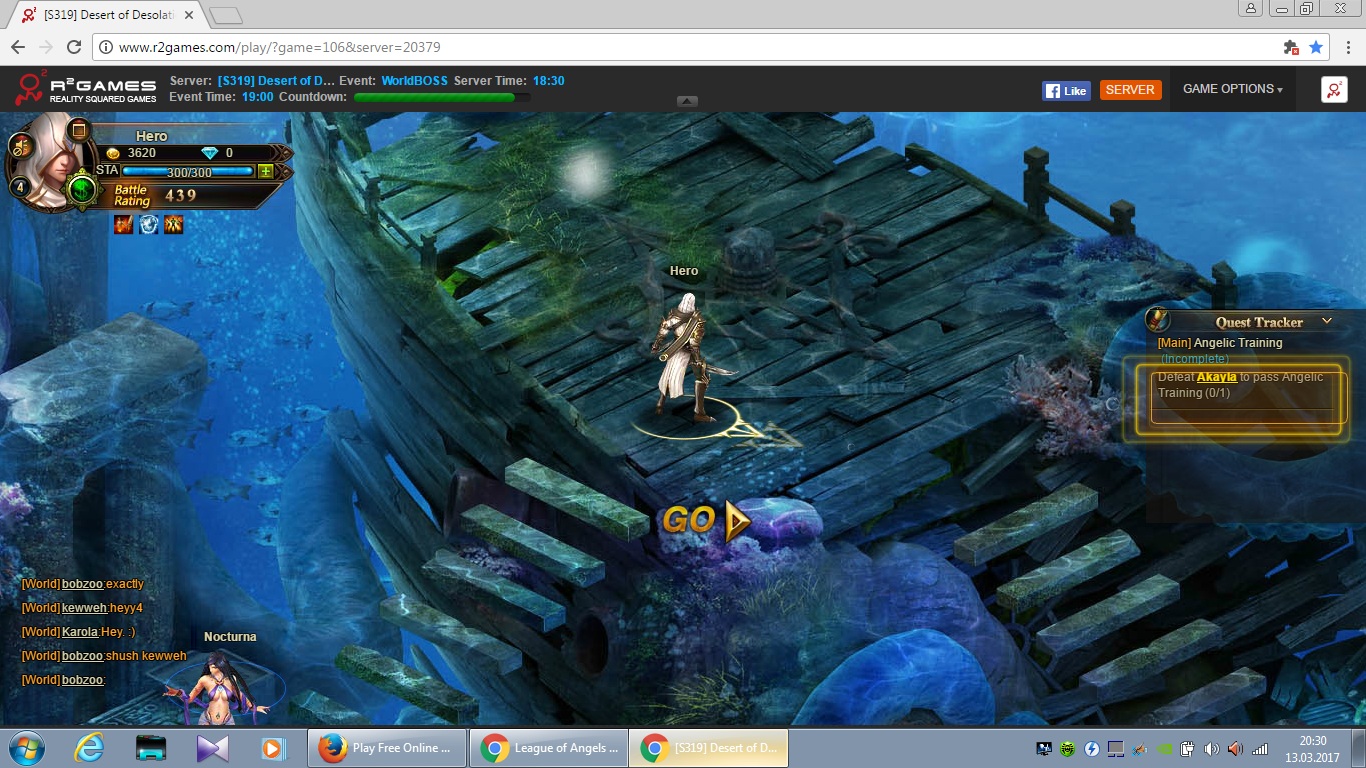Click the blue diamond currency icon

(209, 153)
